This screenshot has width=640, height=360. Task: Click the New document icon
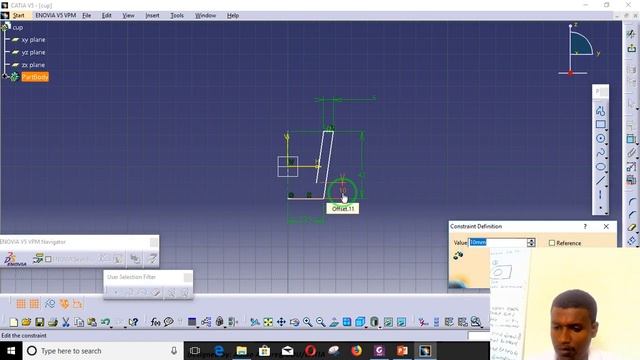pos(13,322)
